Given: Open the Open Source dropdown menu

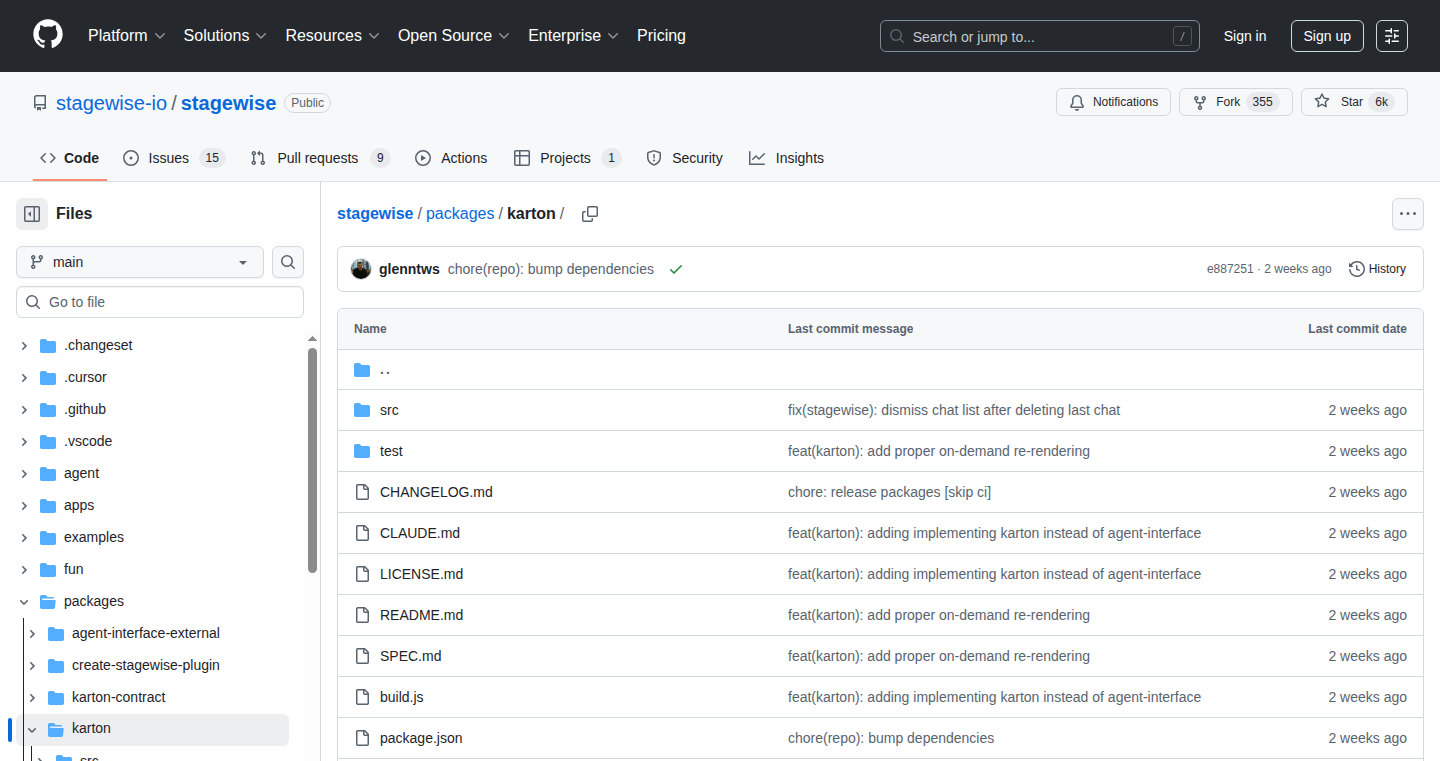Looking at the screenshot, I should click(x=453, y=36).
